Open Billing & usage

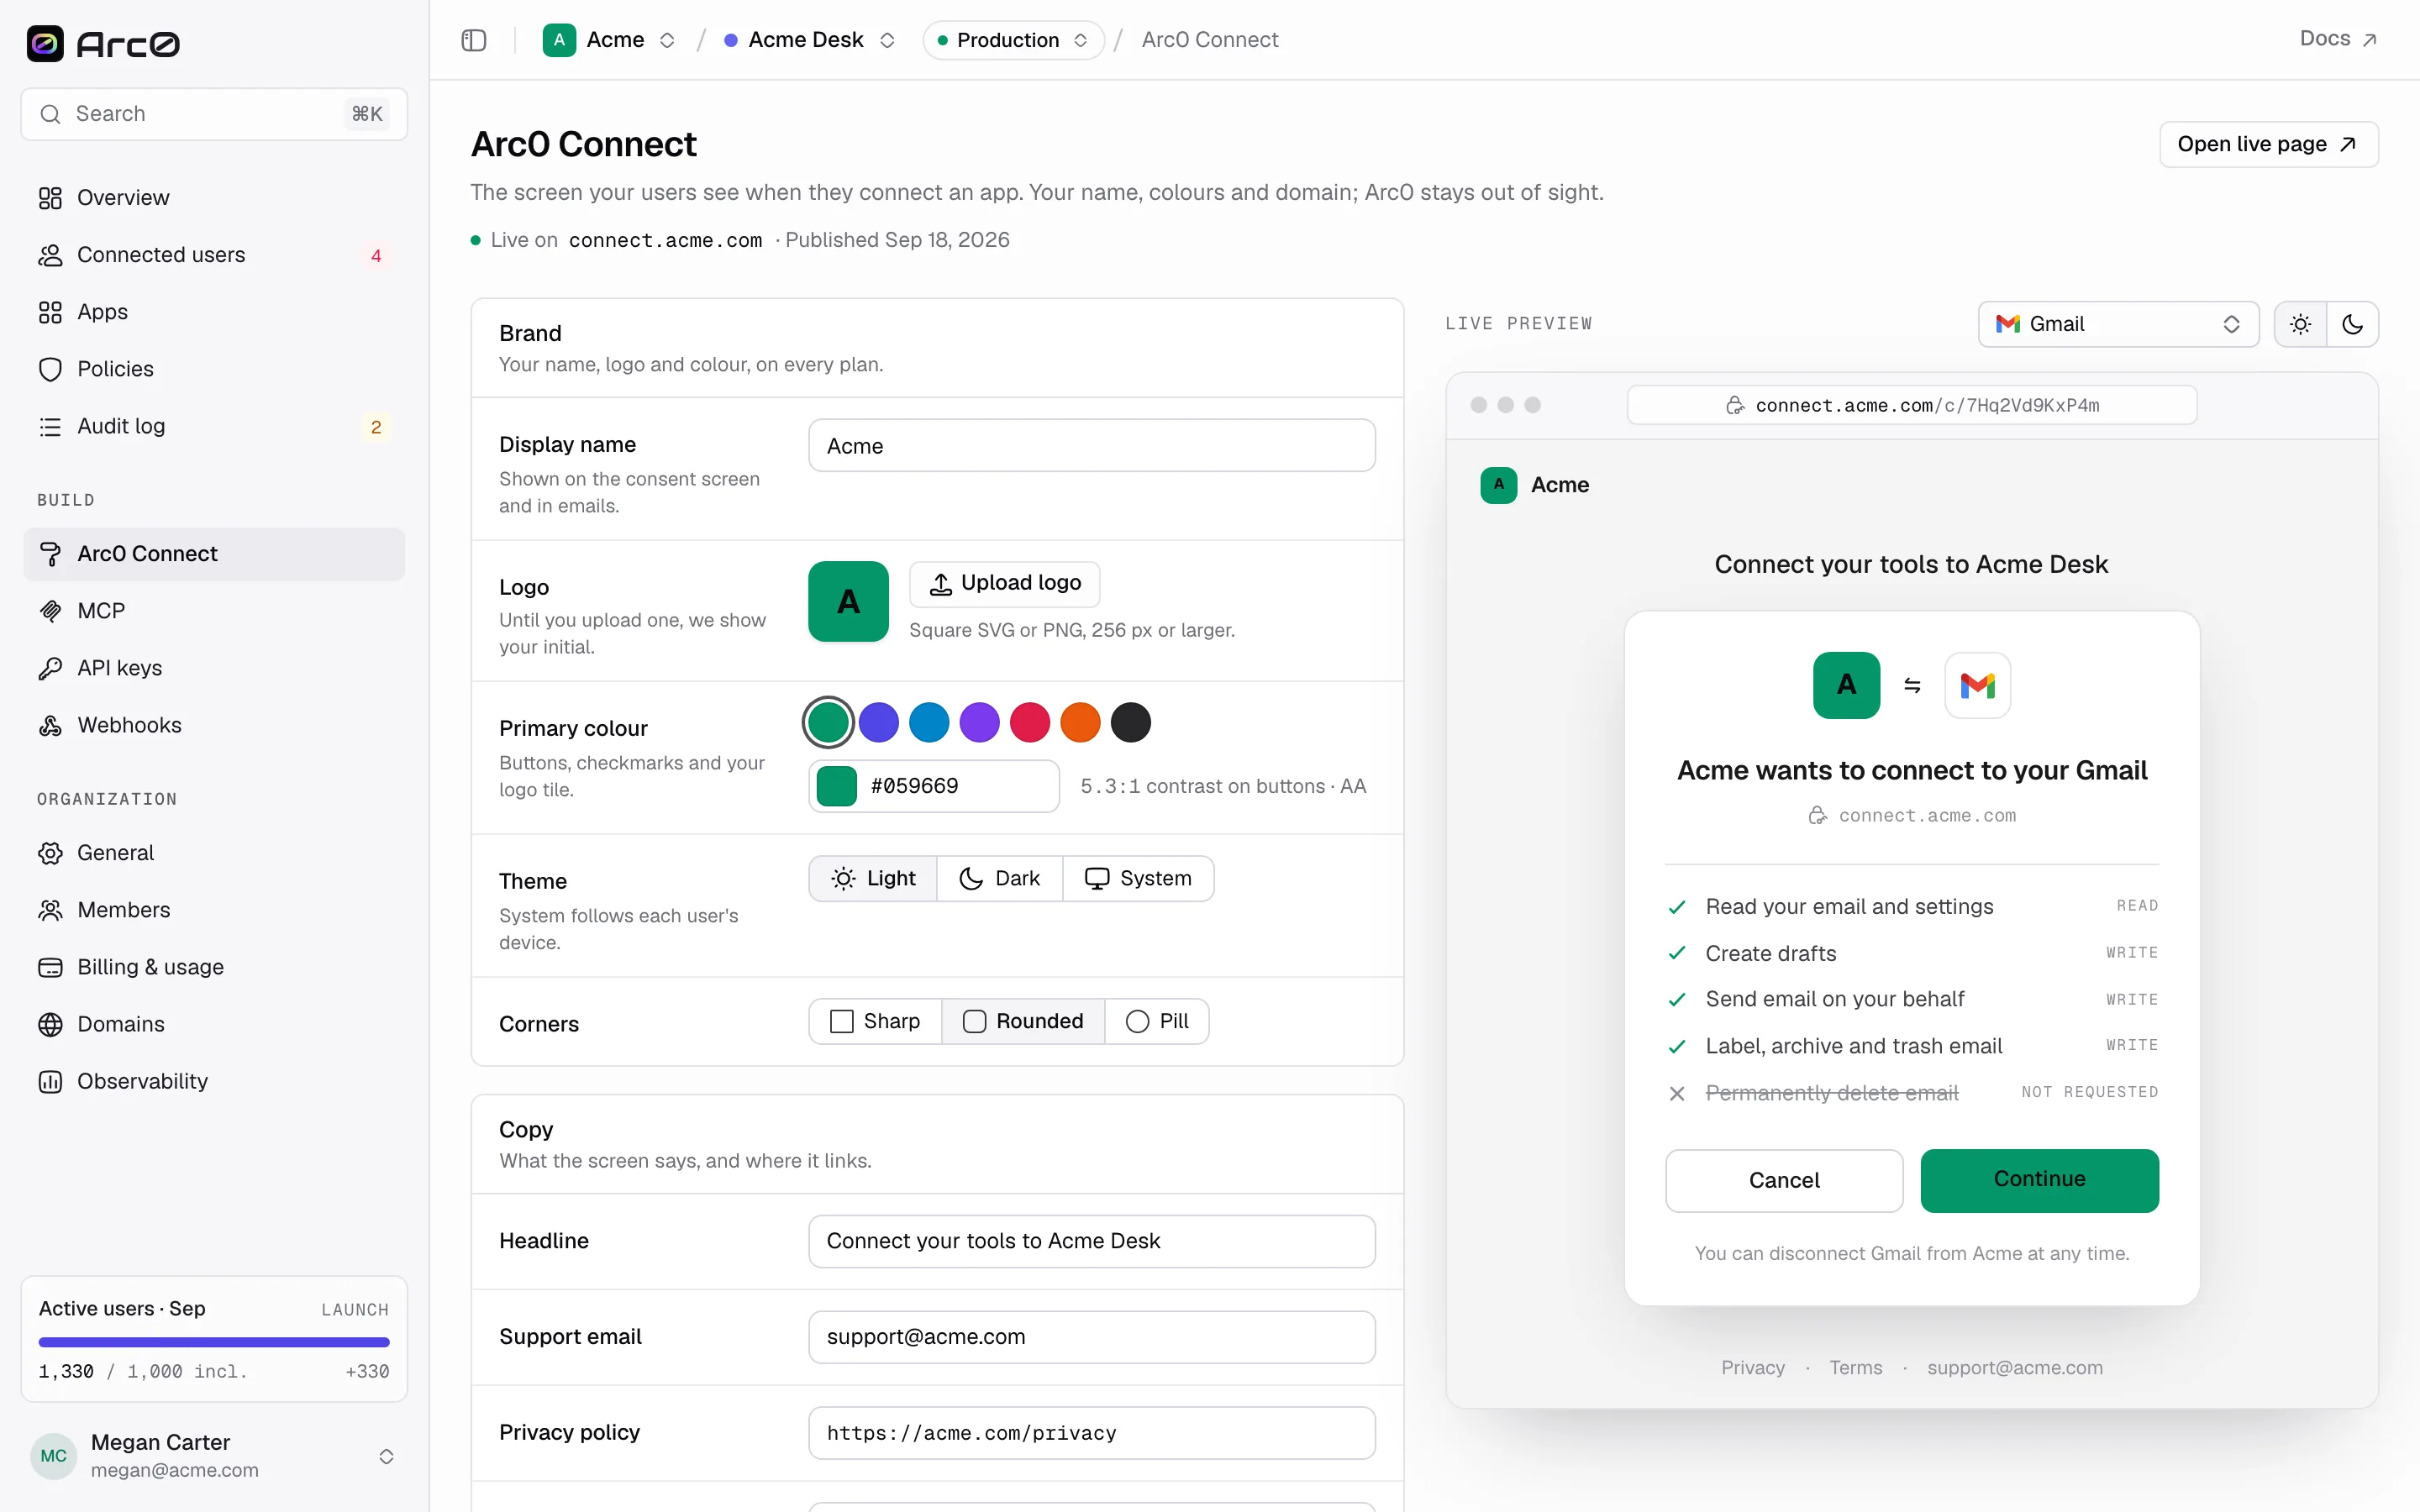tap(214, 967)
